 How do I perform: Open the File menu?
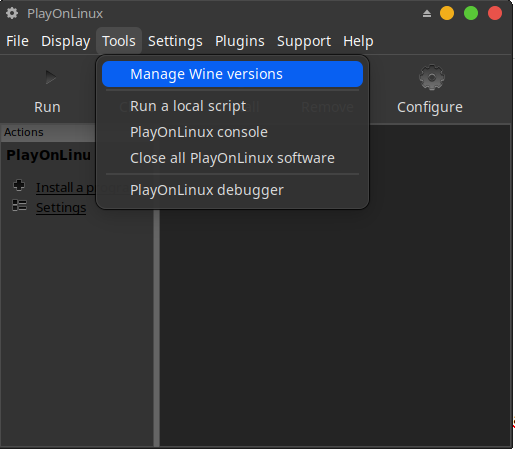(17, 41)
